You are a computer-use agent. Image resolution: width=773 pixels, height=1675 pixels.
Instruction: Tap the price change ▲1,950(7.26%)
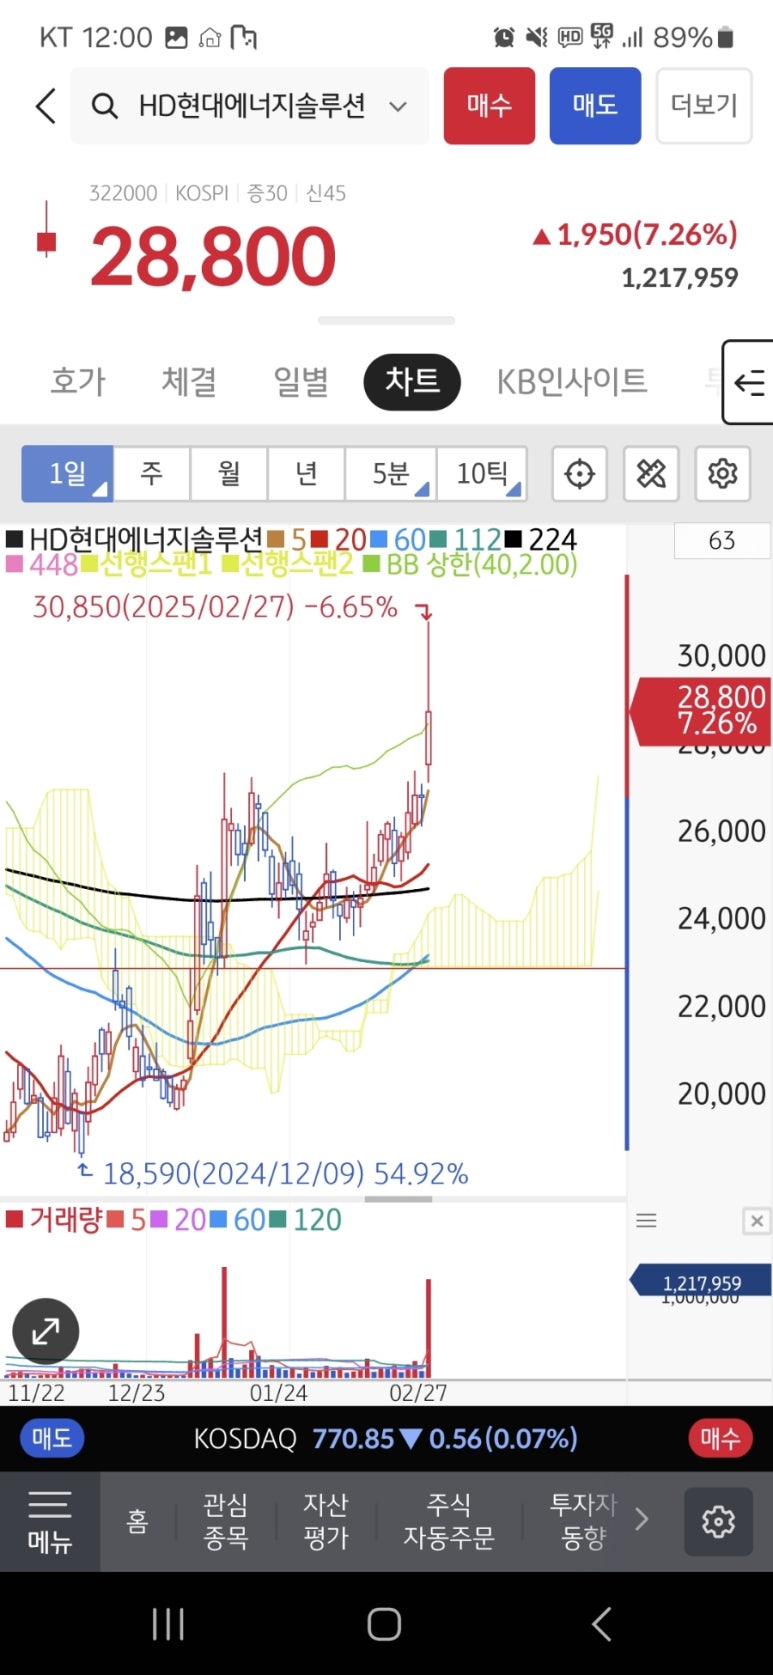636,235
